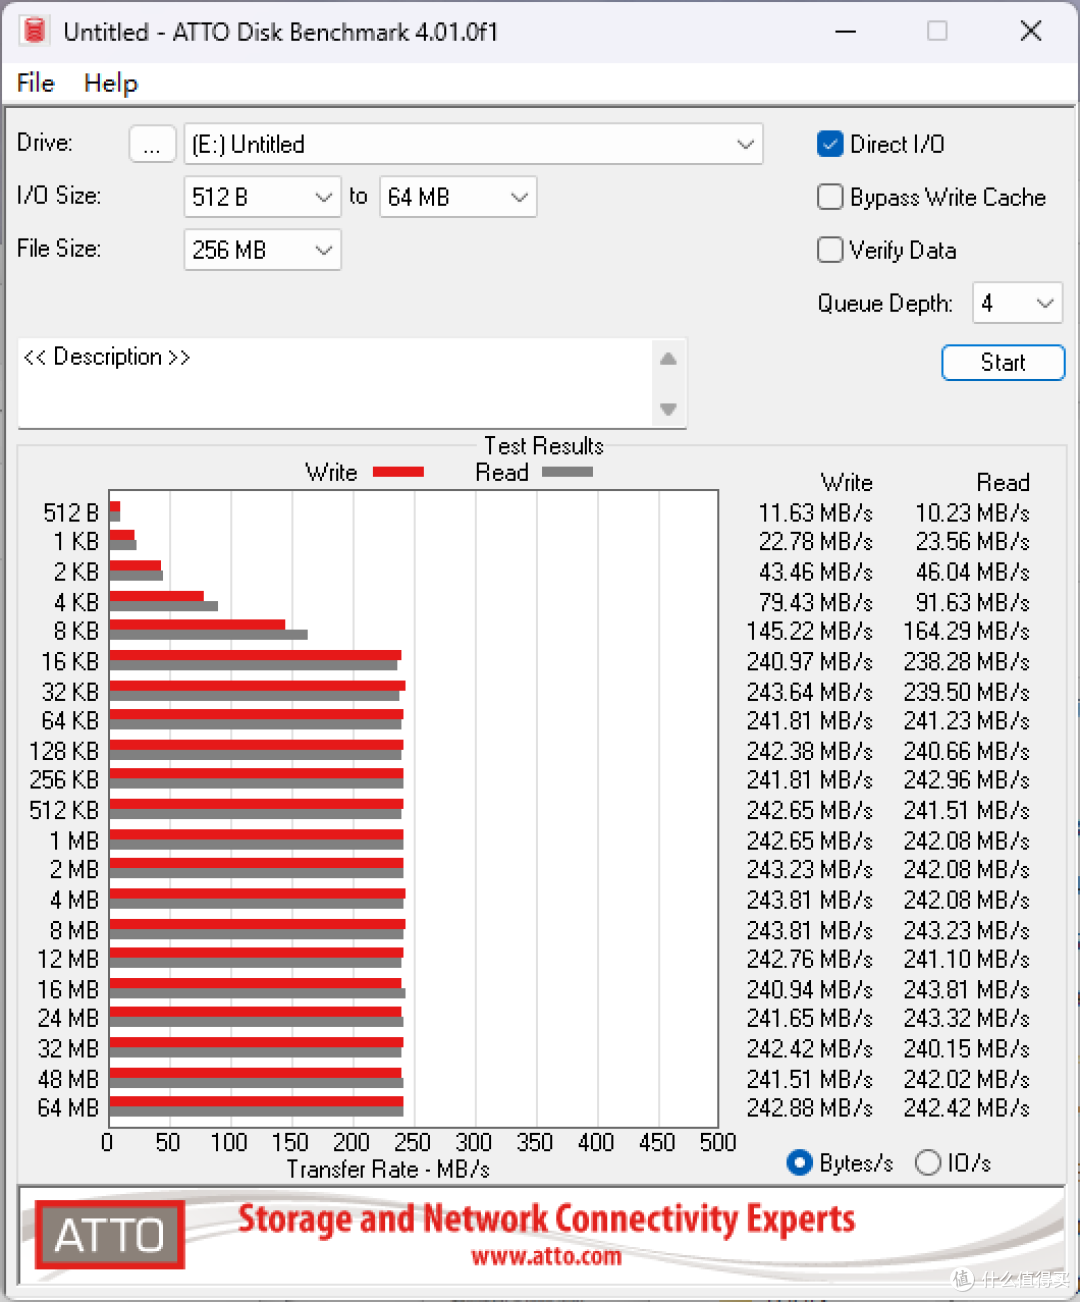Select the IO/s radio button

928,1162
